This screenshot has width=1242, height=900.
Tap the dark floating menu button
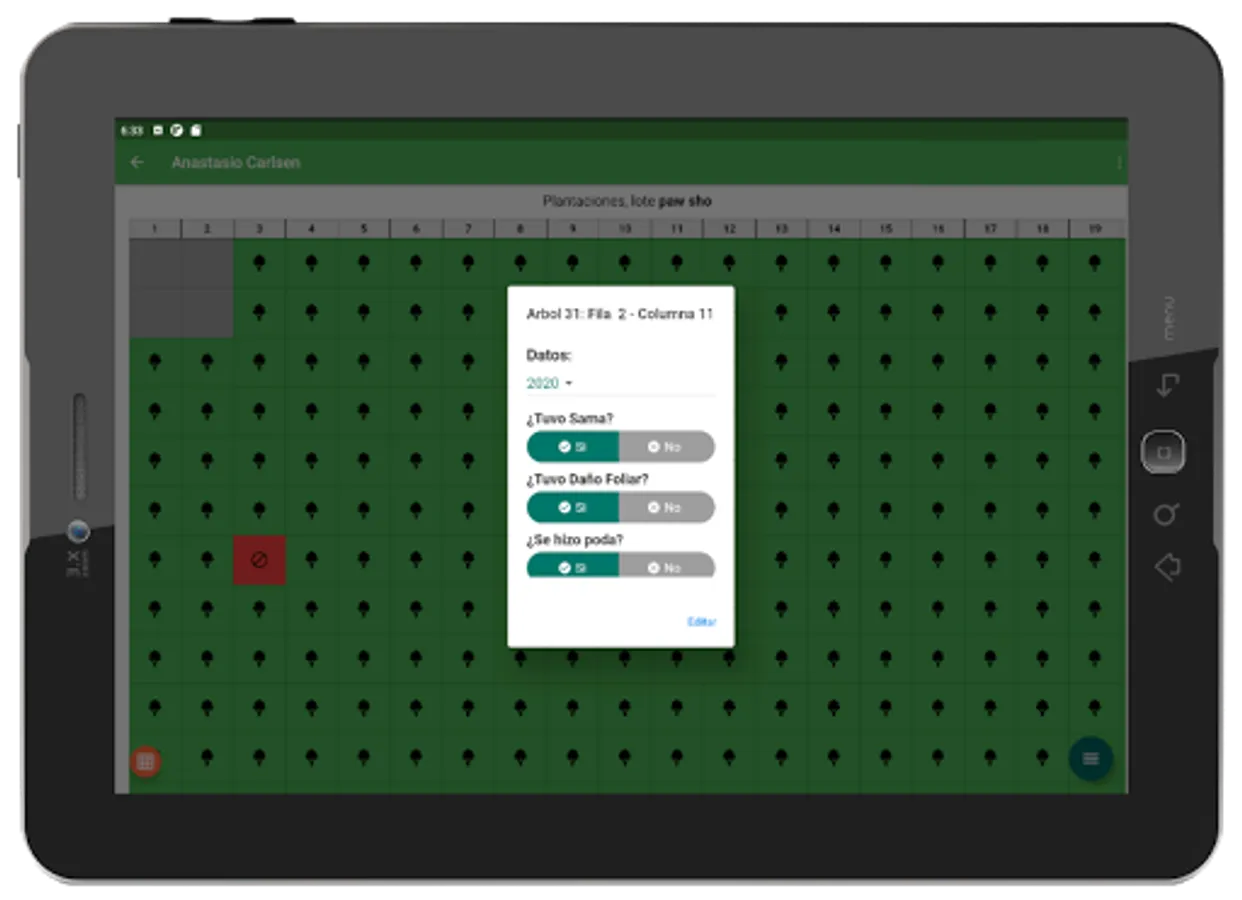tap(1090, 759)
